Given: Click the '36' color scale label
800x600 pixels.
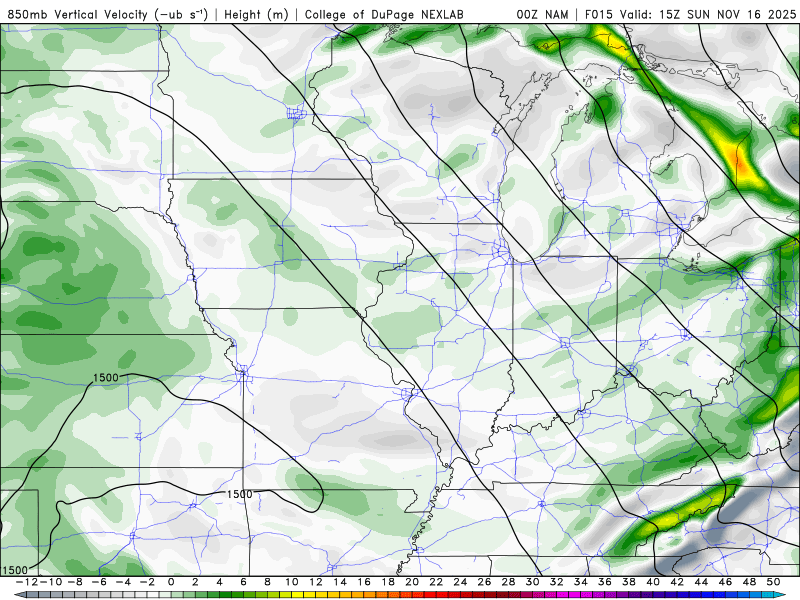Looking at the screenshot, I should (605, 582).
